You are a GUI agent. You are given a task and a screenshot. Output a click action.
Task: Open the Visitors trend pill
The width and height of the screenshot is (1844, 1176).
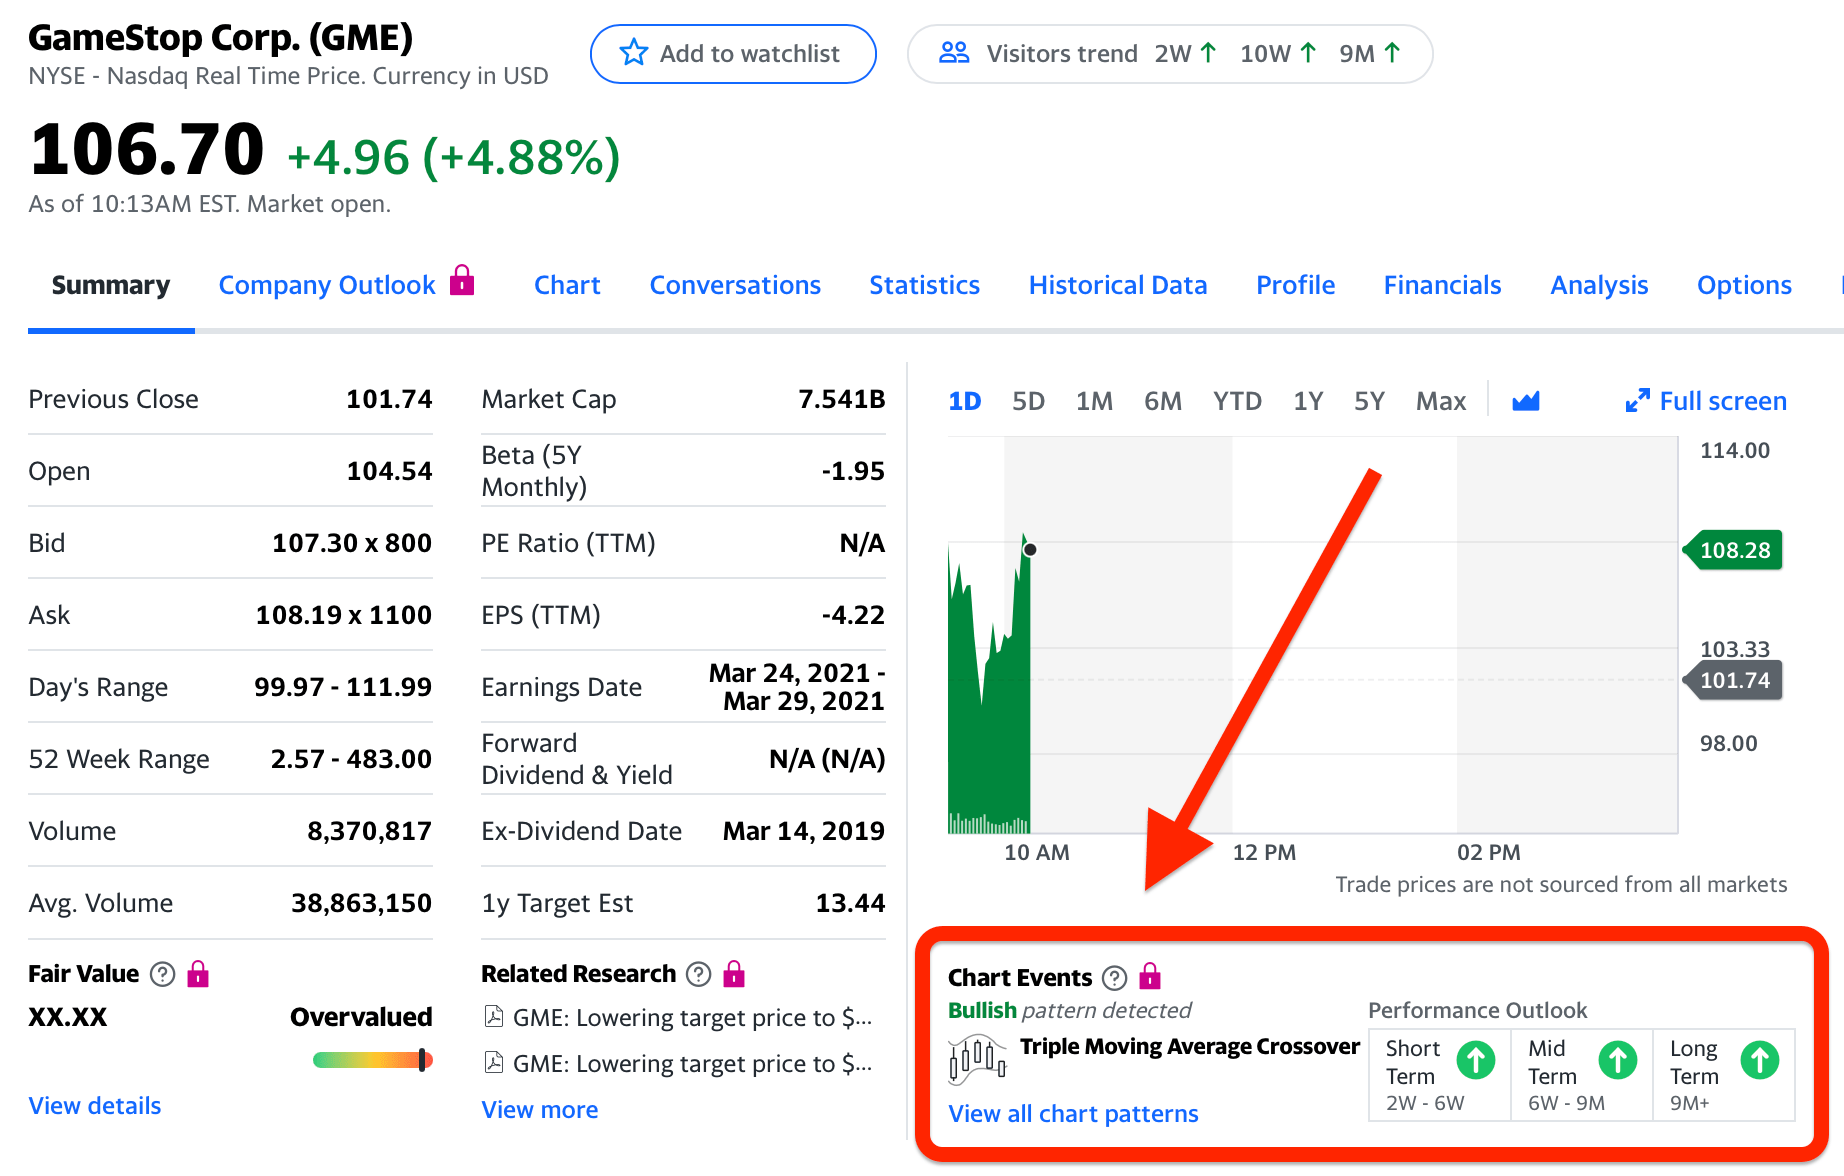point(1170,54)
